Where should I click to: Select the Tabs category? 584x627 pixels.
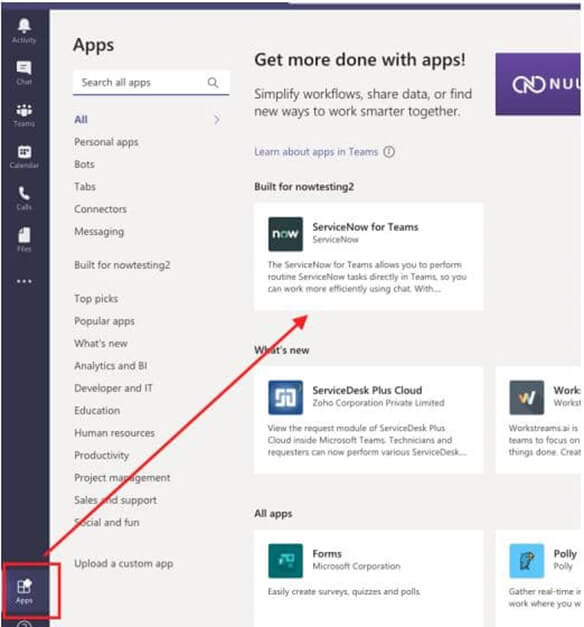85,187
